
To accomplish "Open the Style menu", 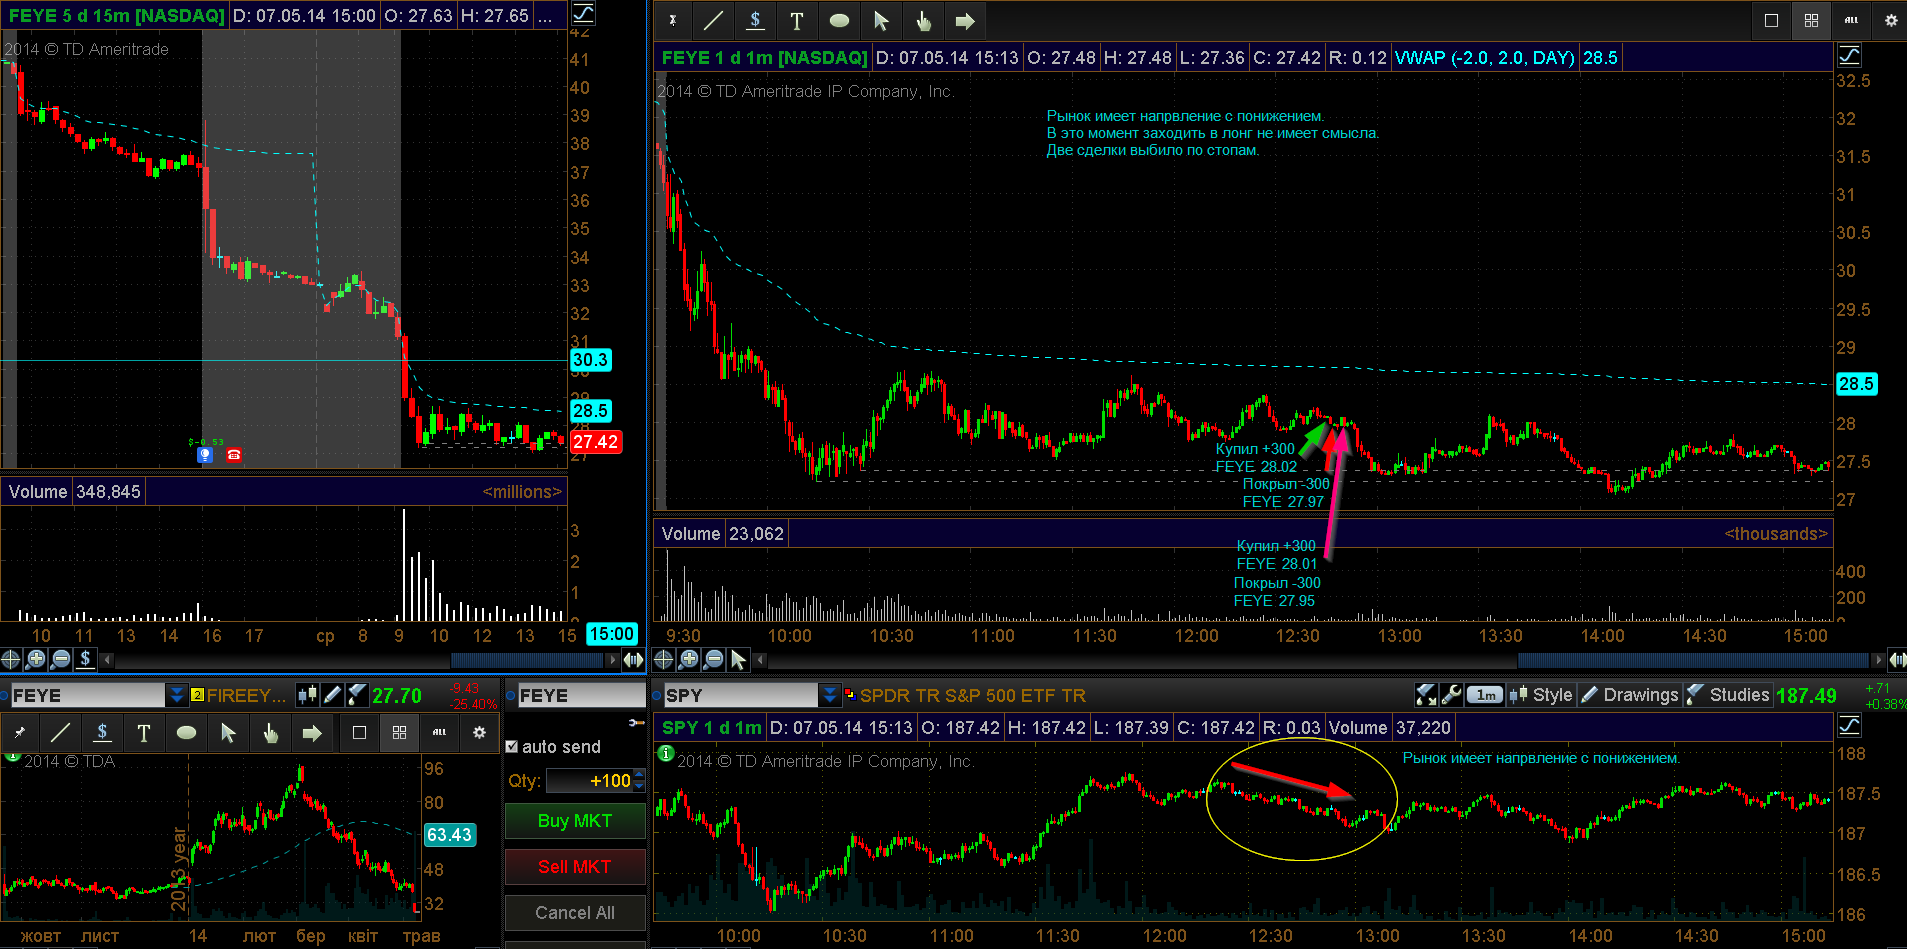I will tap(1541, 694).
